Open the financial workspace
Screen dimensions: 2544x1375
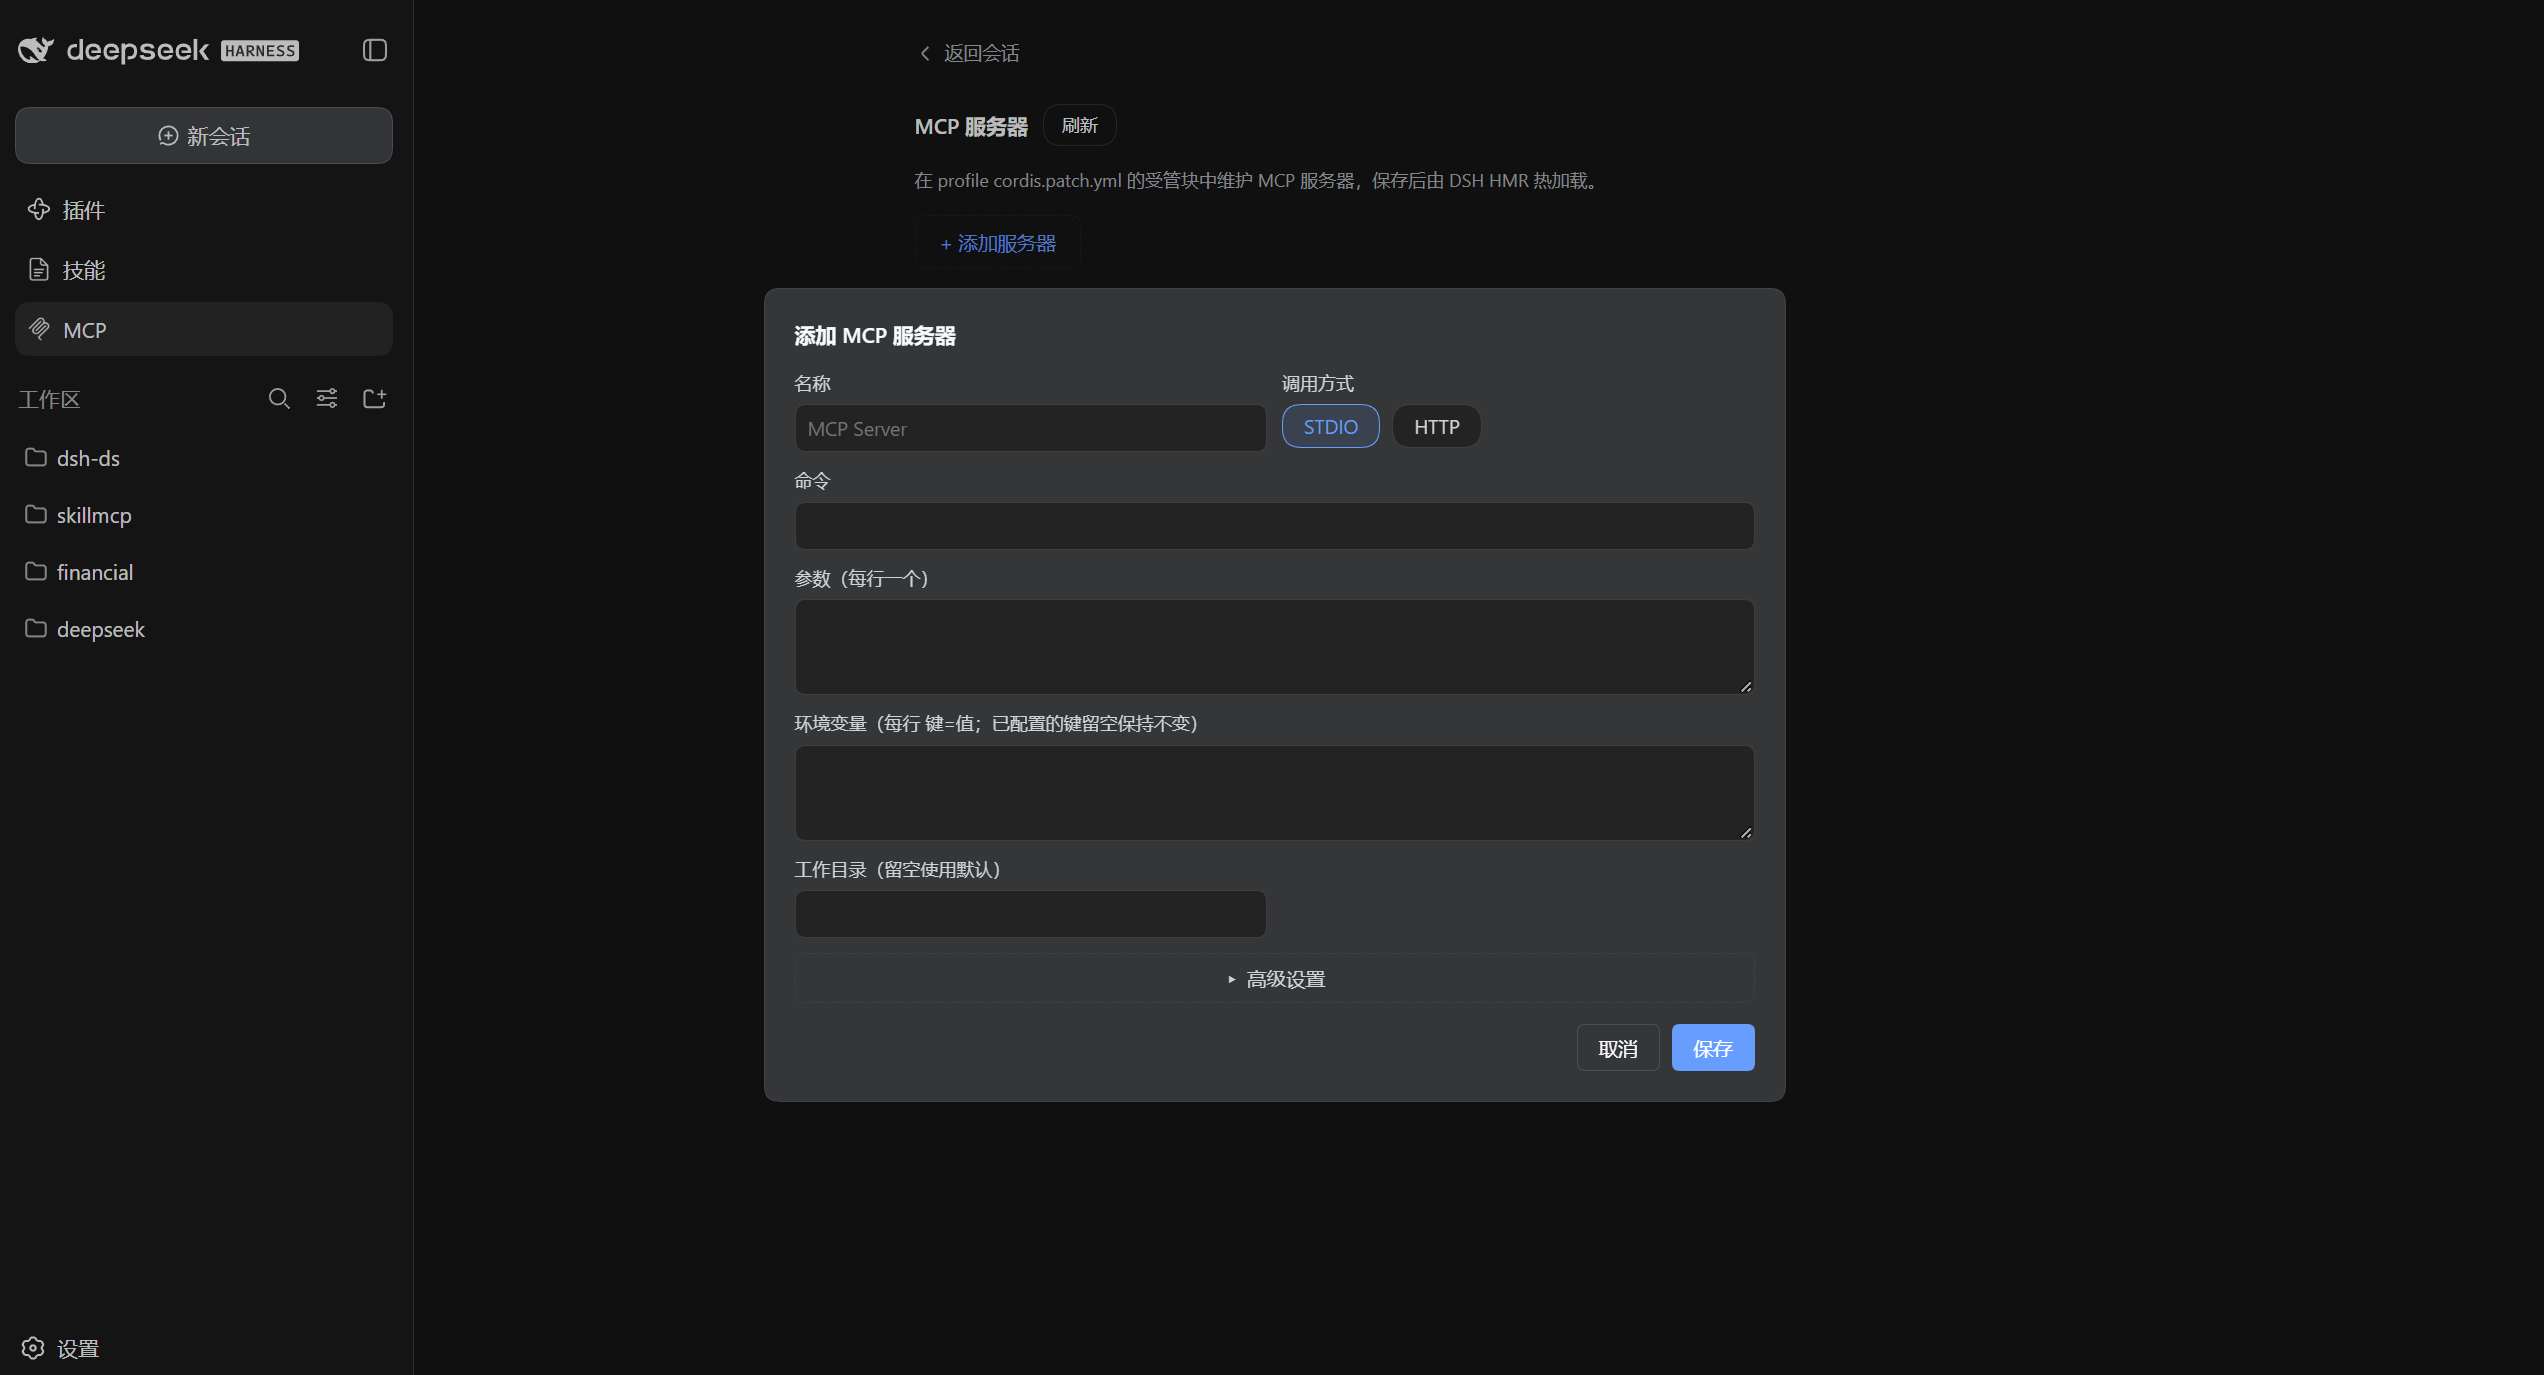(x=204, y=572)
